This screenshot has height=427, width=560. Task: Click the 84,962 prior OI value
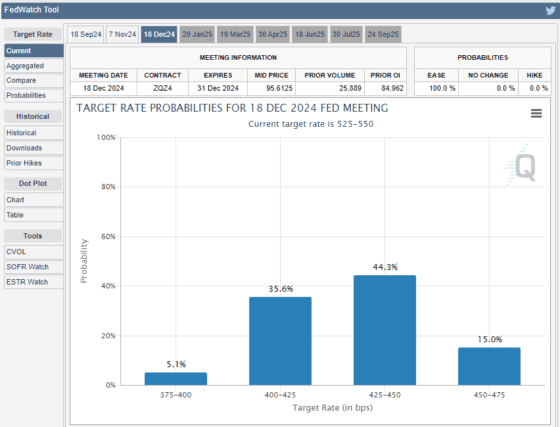click(392, 88)
